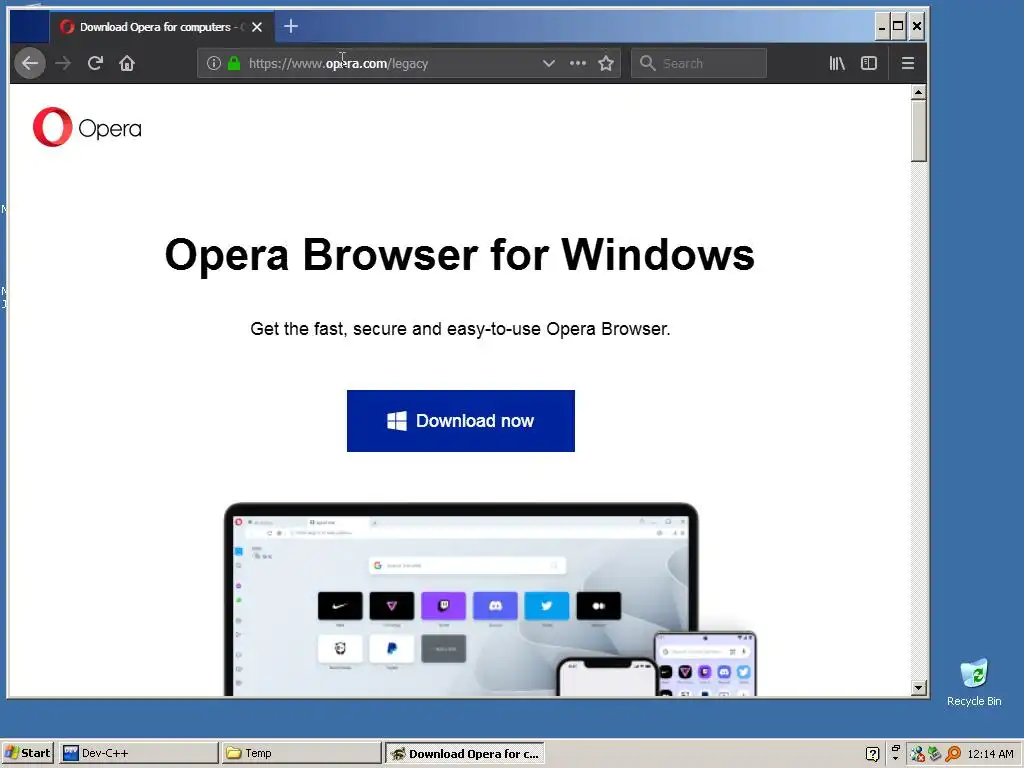Click the green safely remove hardware tray icon
This screenshot has width=1024, height=768.
point(935,754)
